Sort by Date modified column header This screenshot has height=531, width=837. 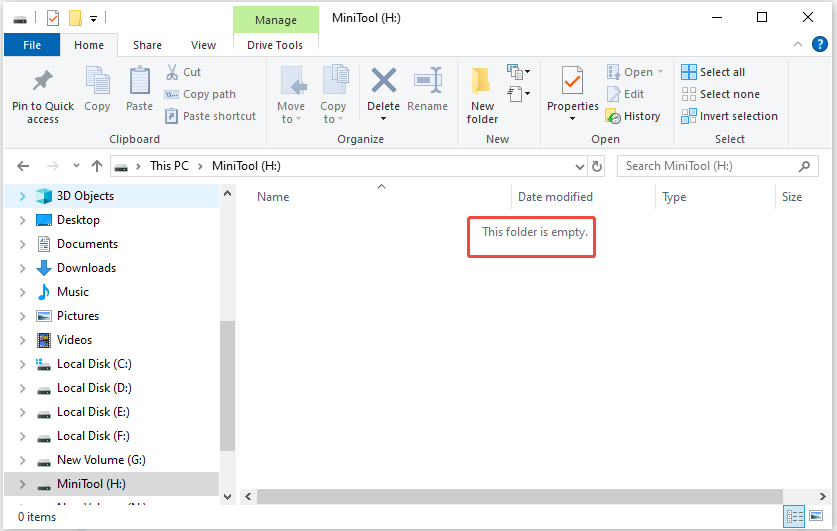pos(555,197)
